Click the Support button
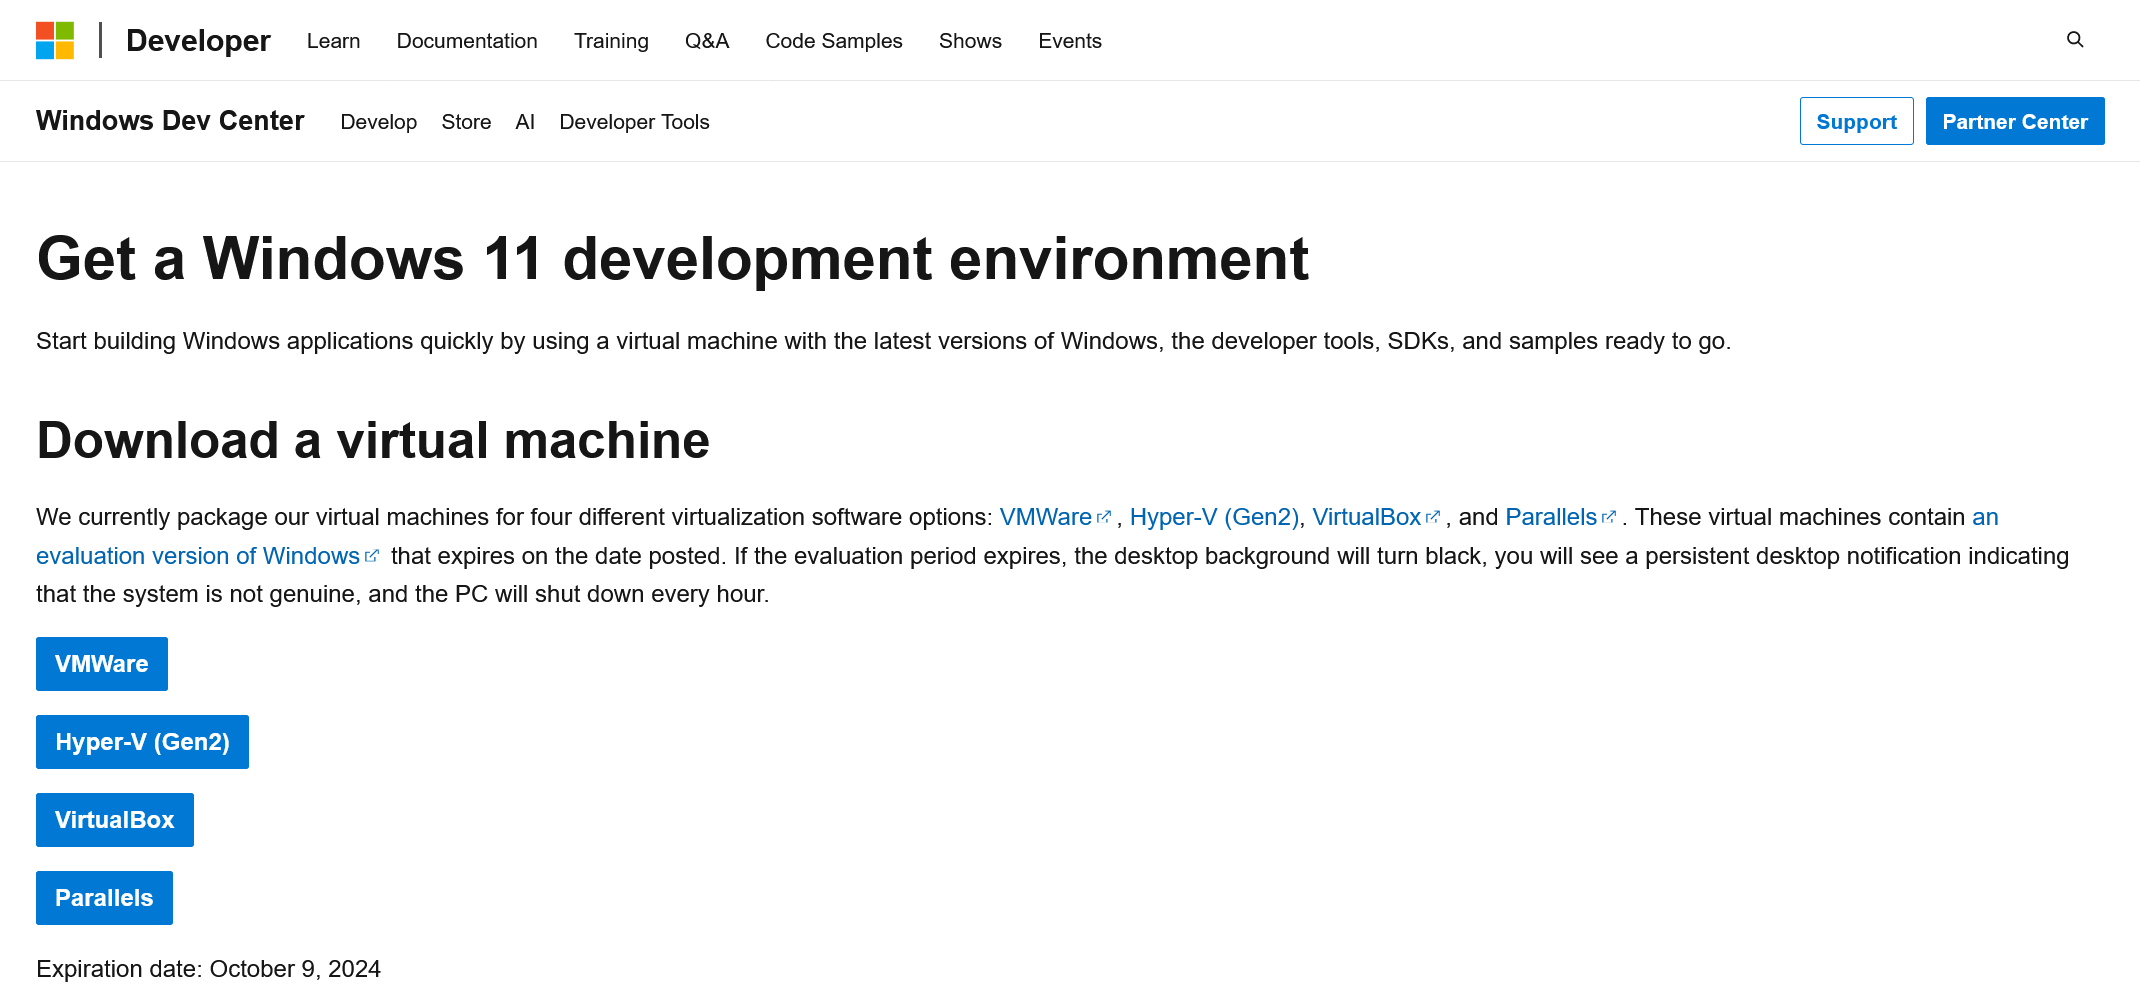The height and width of the screenshot is (994, 2140). click(1856, 121)
